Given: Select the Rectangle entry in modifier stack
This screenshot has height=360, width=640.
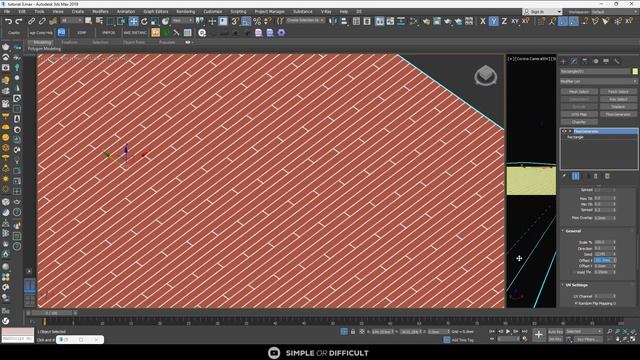Looking at the screenshot, I should tap(576, 138).
